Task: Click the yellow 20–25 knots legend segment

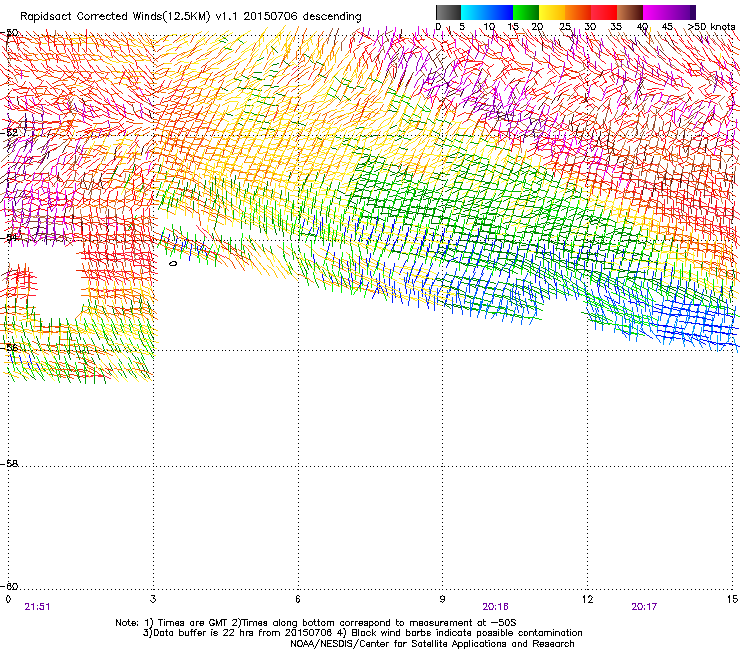Action: [552, 12]
